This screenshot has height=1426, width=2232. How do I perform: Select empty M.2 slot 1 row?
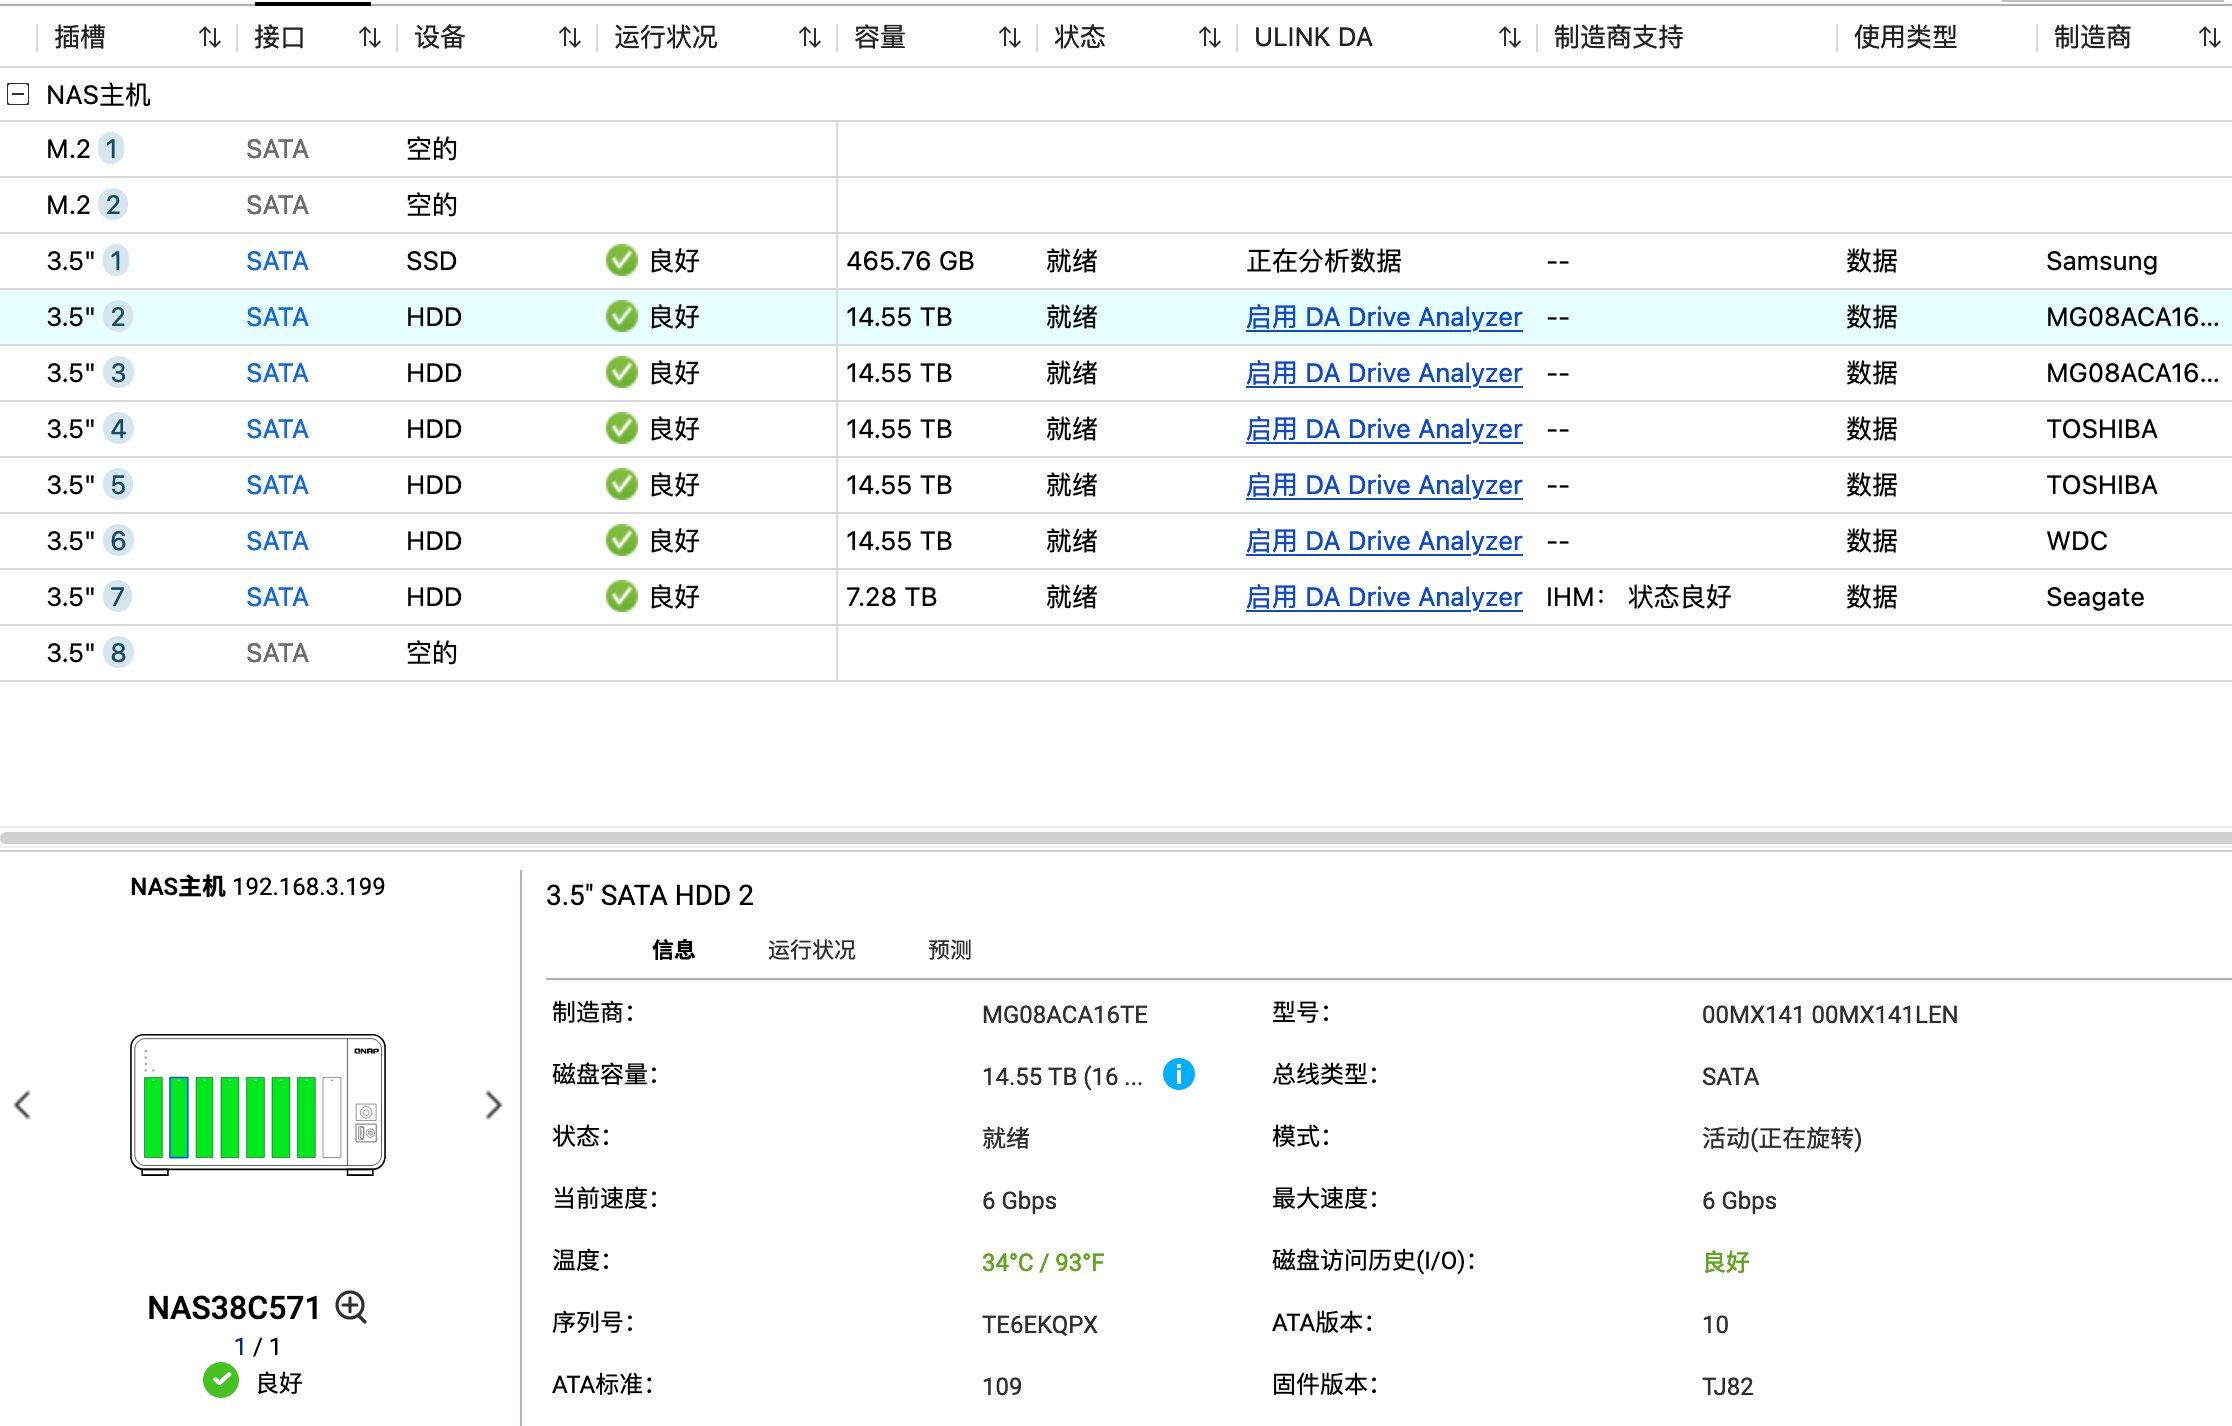1116,149
